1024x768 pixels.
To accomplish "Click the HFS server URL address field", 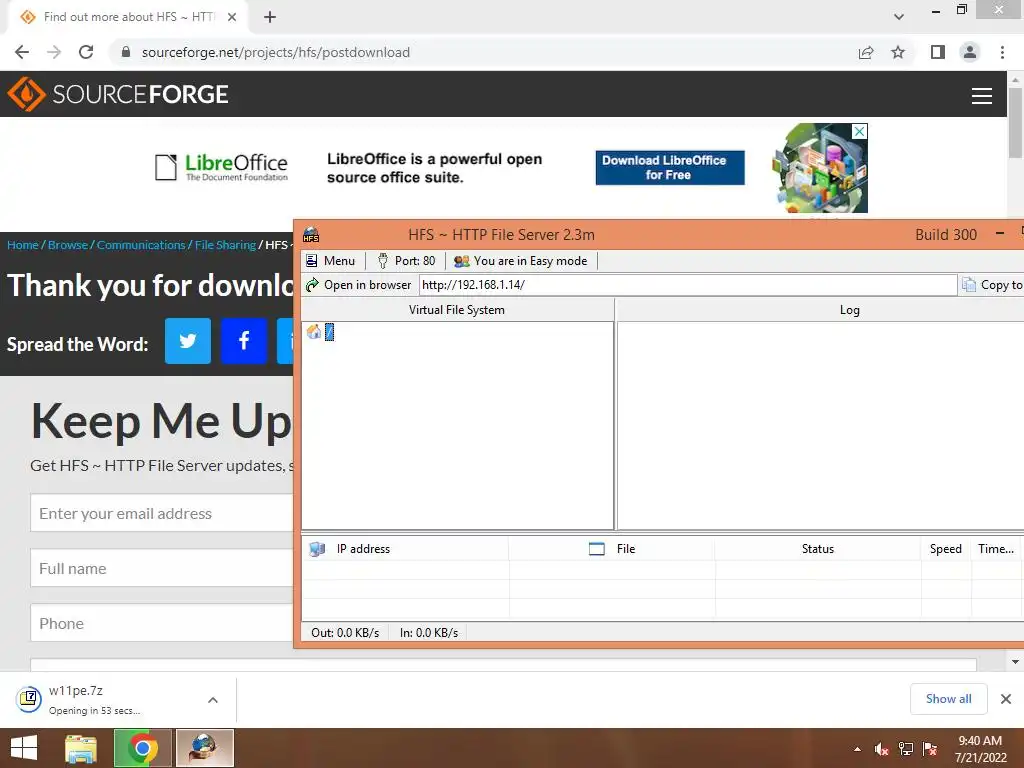I will 688,285.
